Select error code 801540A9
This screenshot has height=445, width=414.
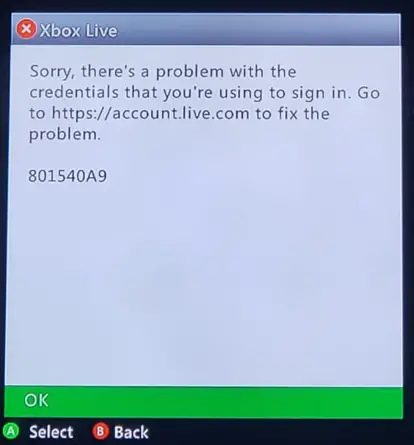(x=67, y=176)
